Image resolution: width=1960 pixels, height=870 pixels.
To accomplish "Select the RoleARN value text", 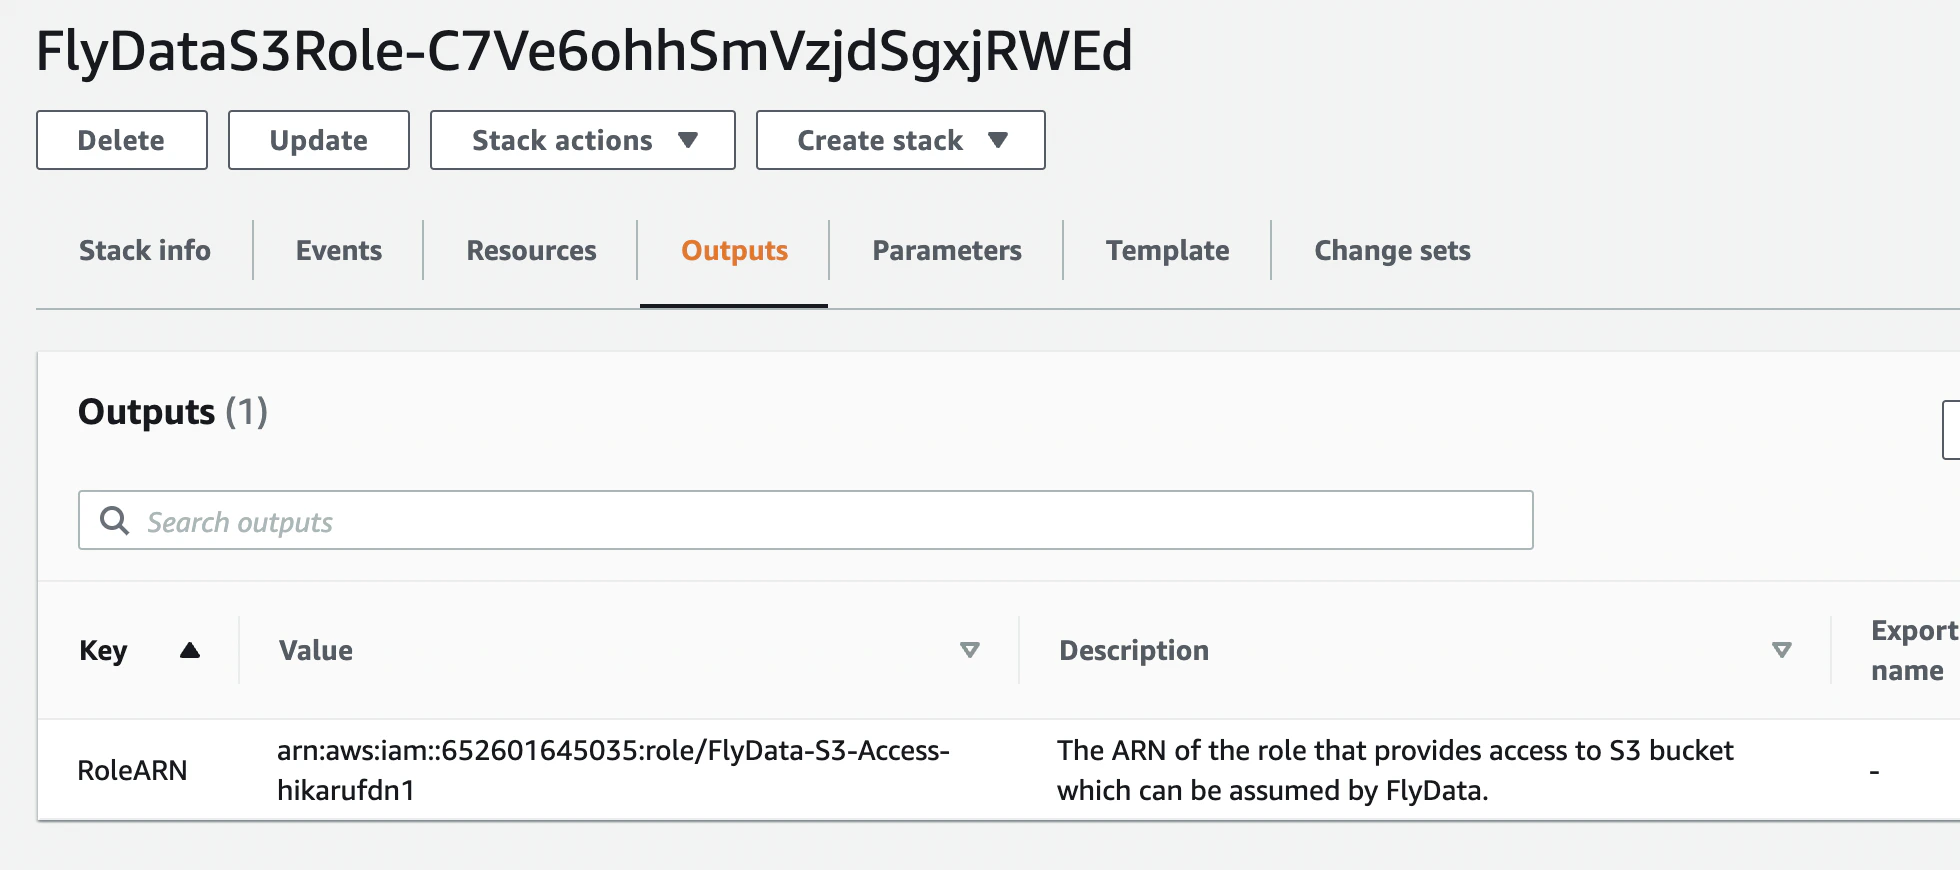I will tap(613, 770).
